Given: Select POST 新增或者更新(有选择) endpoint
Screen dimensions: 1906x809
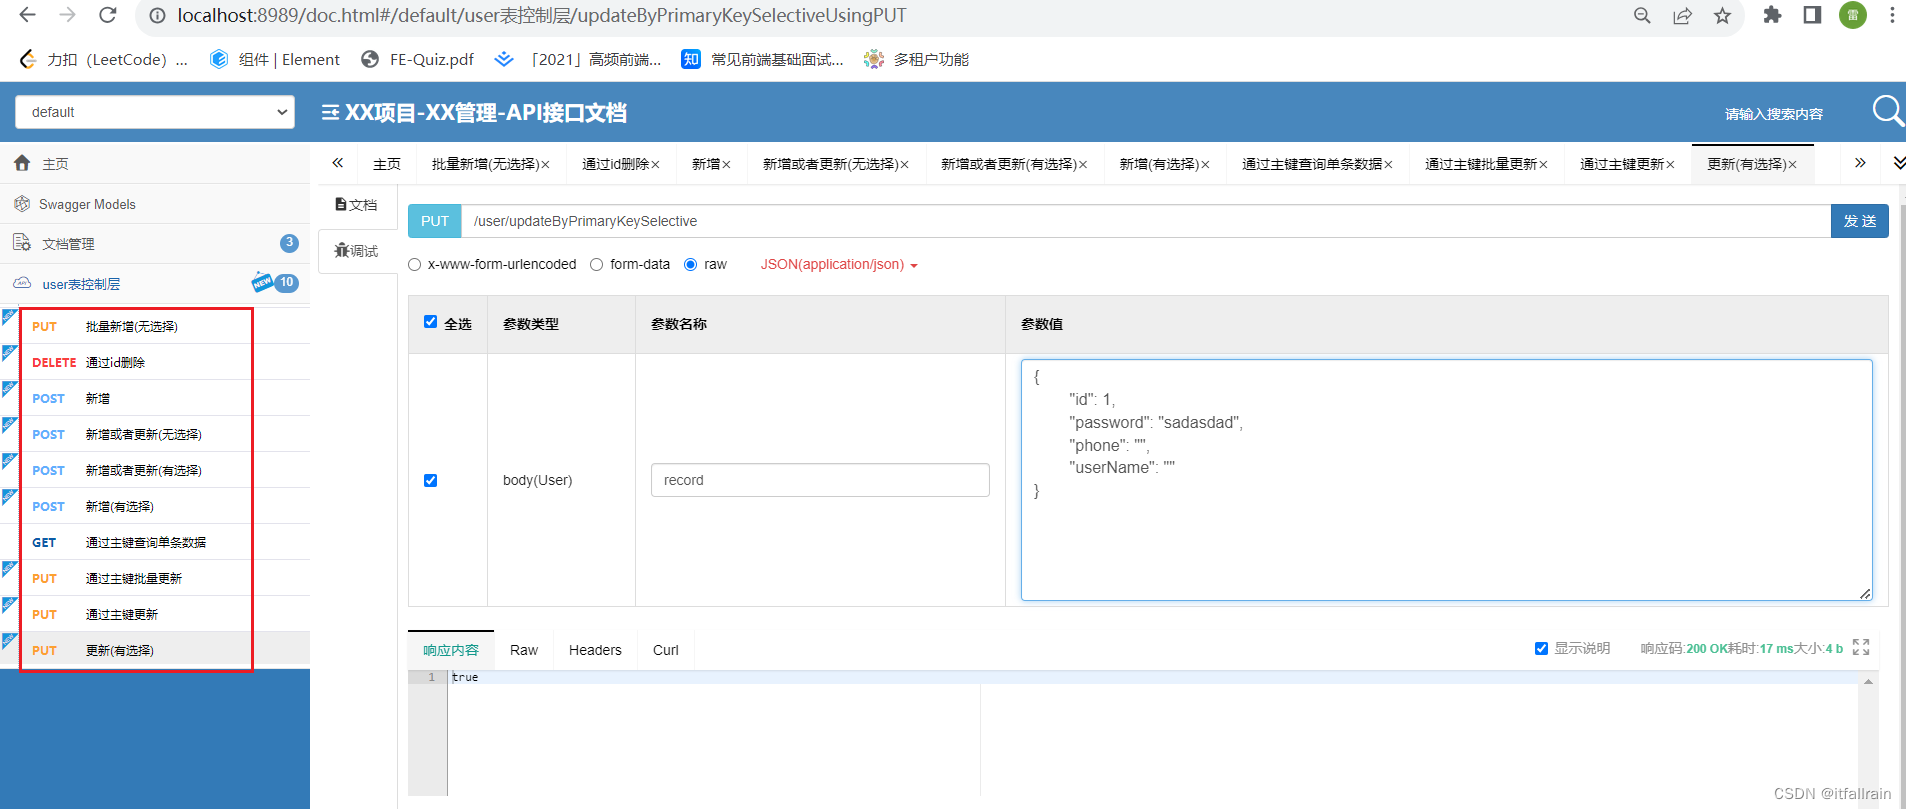Looking at the screenshot, I should [x=155, y=470].
